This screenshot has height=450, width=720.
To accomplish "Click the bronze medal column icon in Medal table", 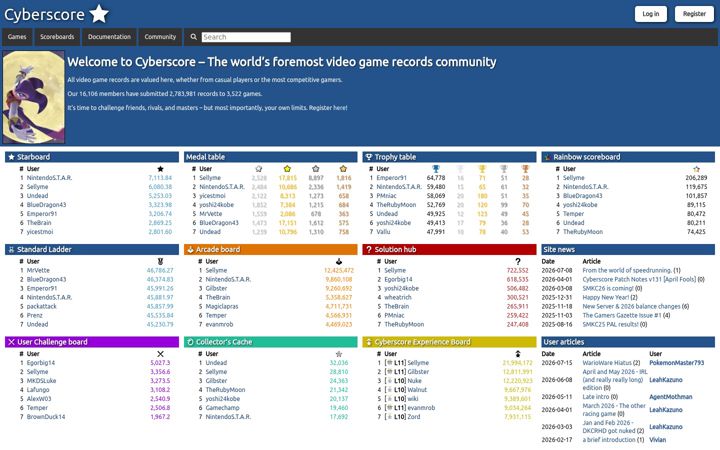I will tap(343, 169).
